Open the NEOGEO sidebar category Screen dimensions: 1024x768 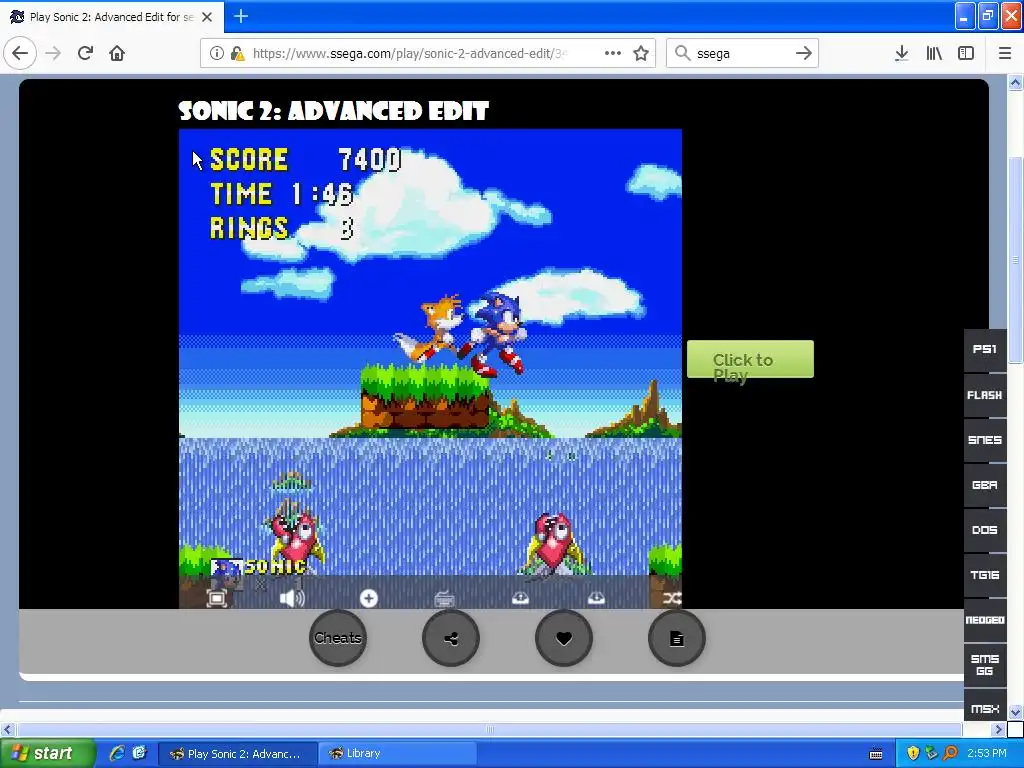[x=985, y=620]
